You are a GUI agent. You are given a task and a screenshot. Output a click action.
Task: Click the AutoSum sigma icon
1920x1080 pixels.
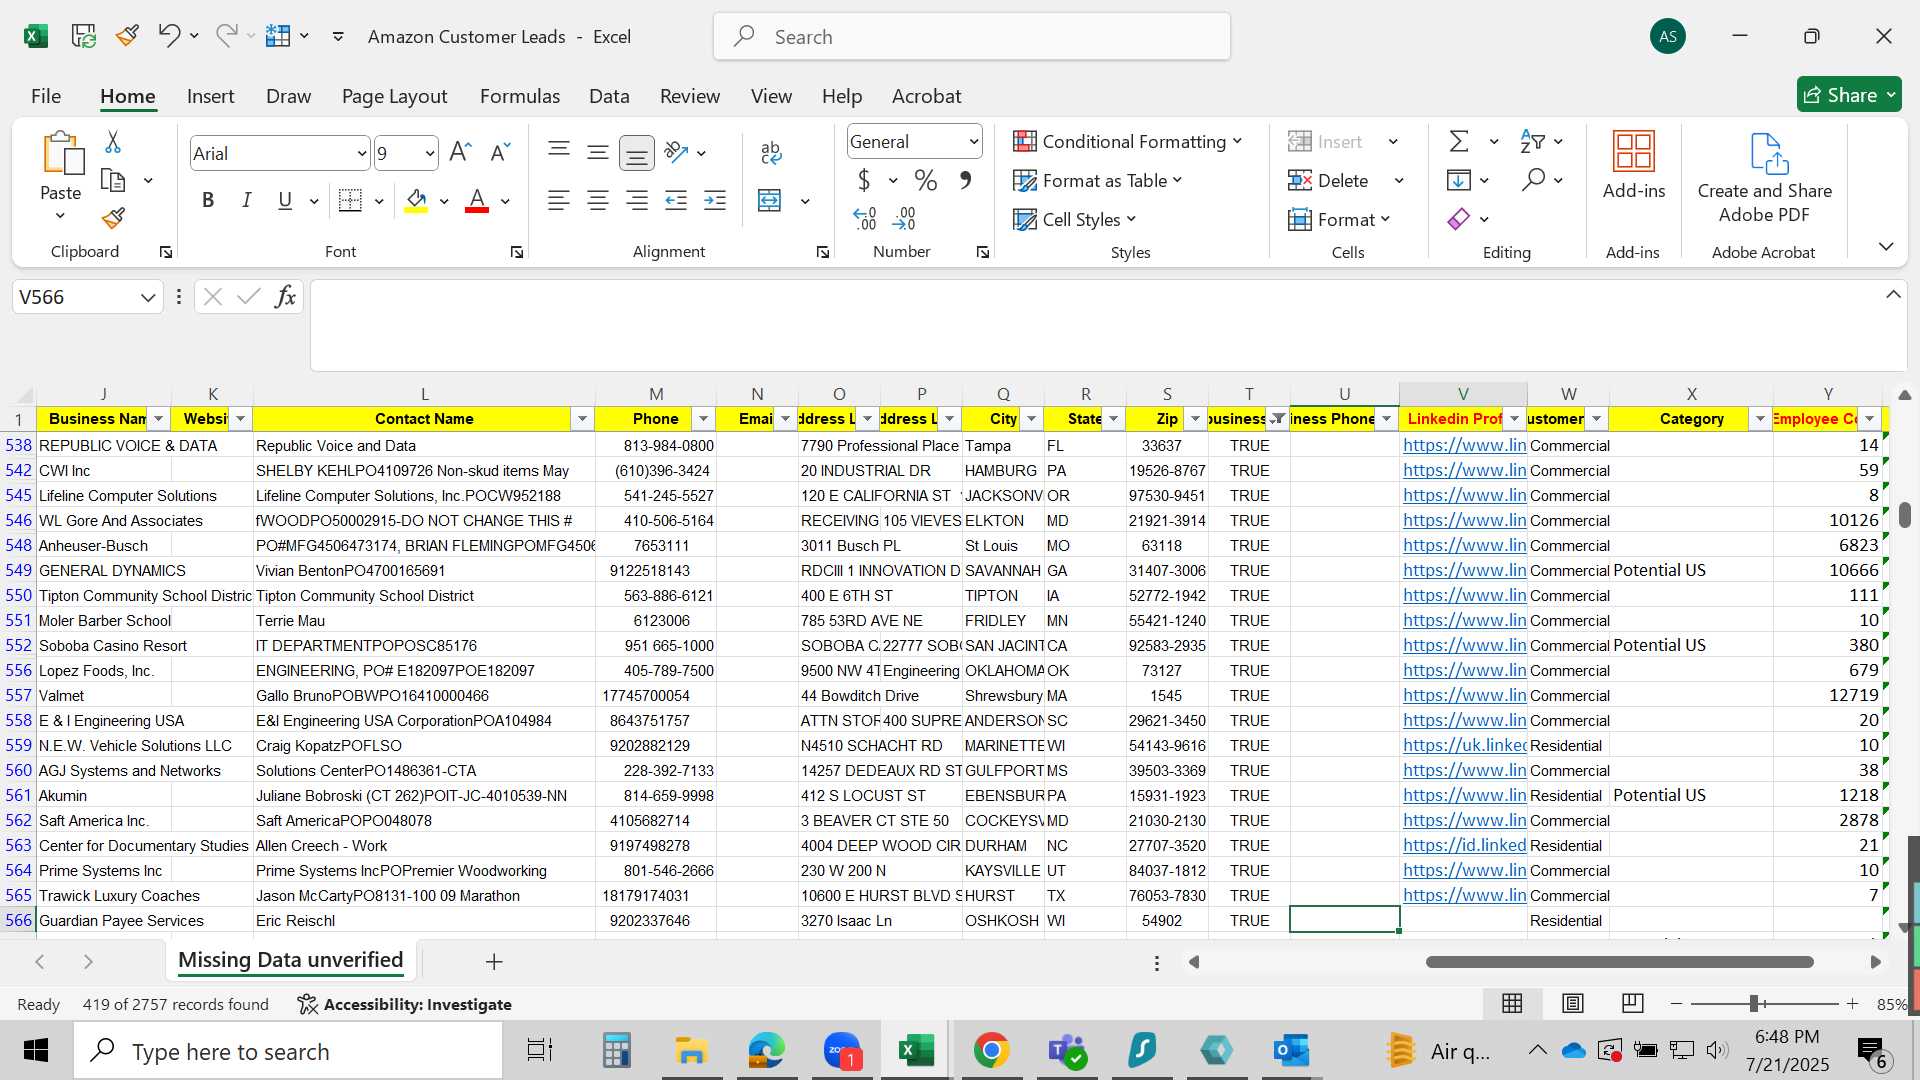1459,141
